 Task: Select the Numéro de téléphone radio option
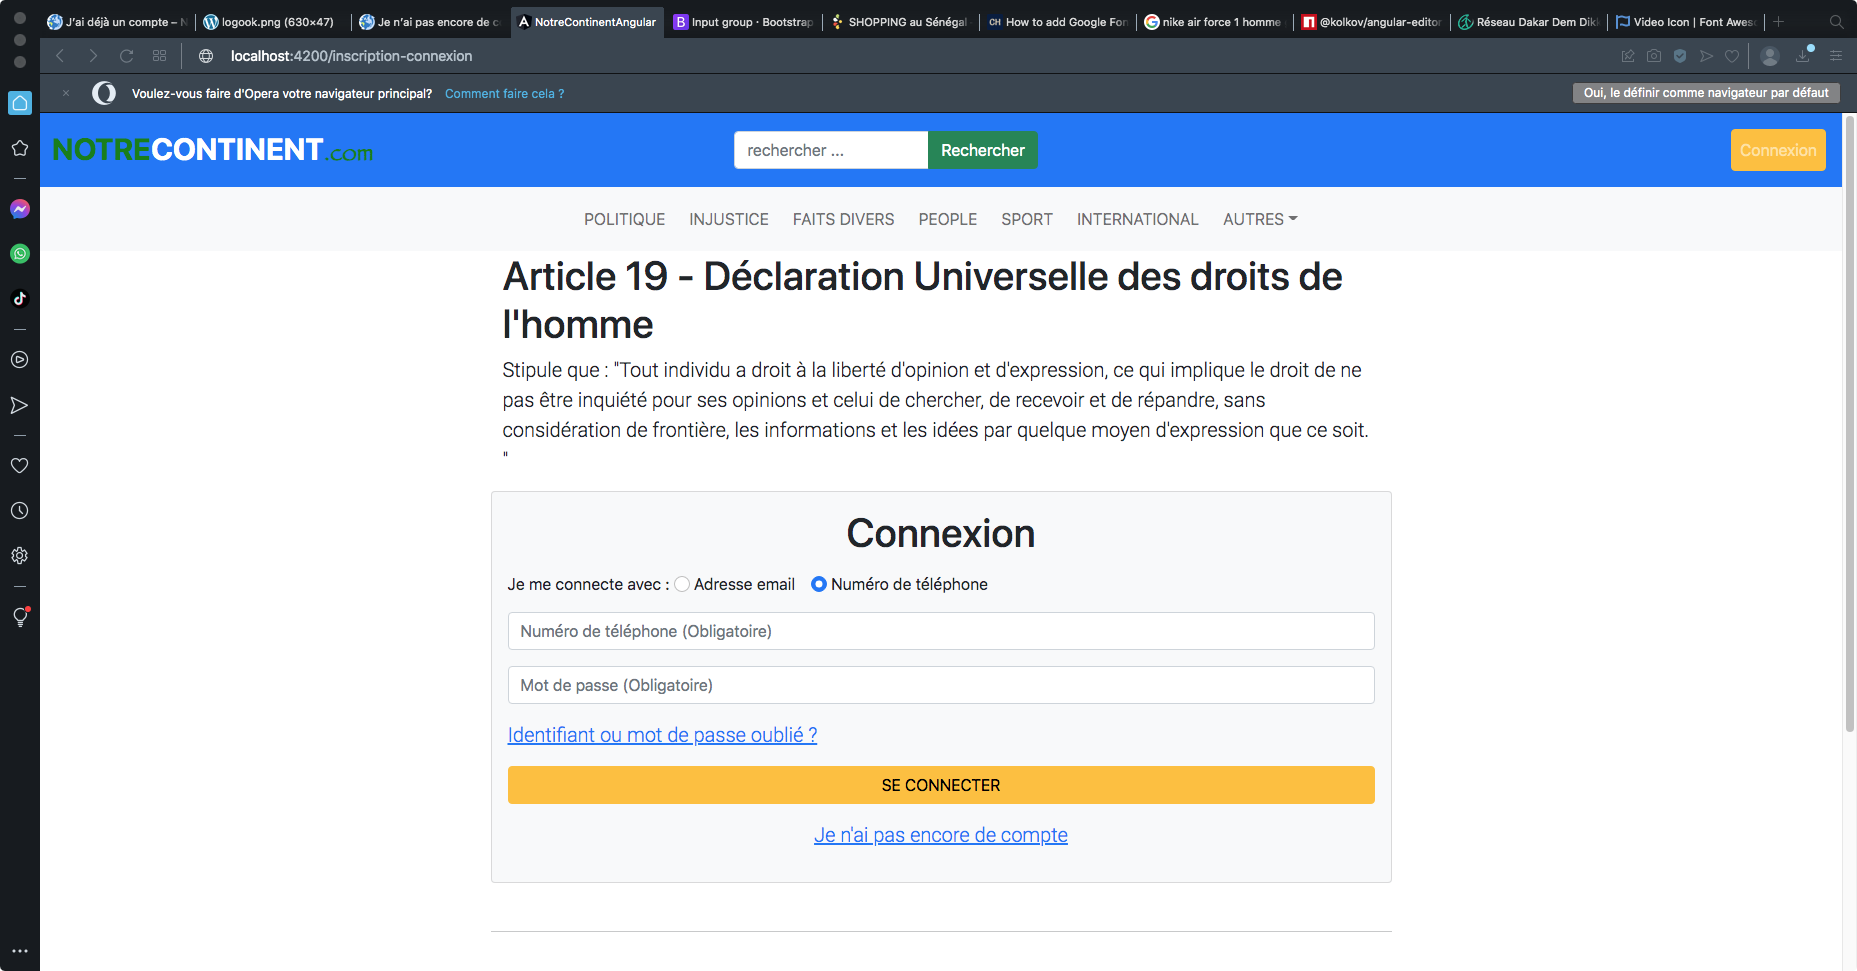[x=819, y=584]
